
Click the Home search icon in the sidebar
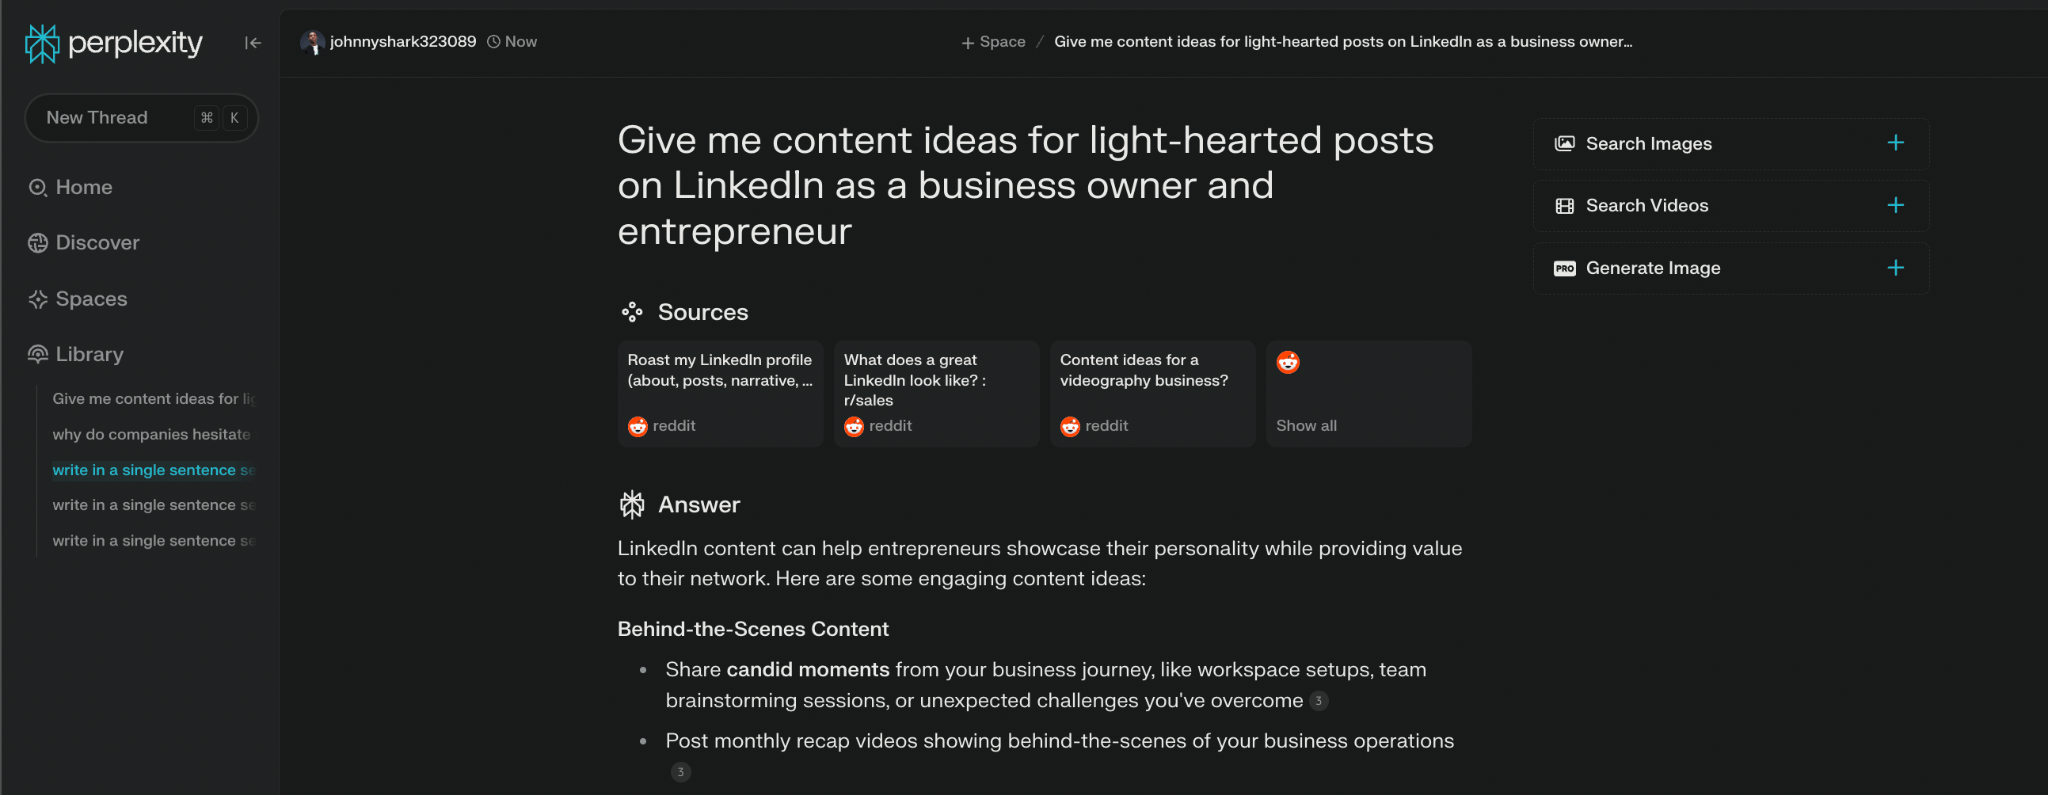[x=38, y=188]
